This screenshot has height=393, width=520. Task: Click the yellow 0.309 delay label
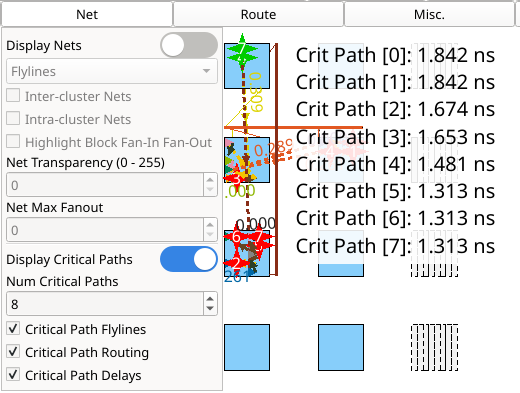tap(256, 92)
